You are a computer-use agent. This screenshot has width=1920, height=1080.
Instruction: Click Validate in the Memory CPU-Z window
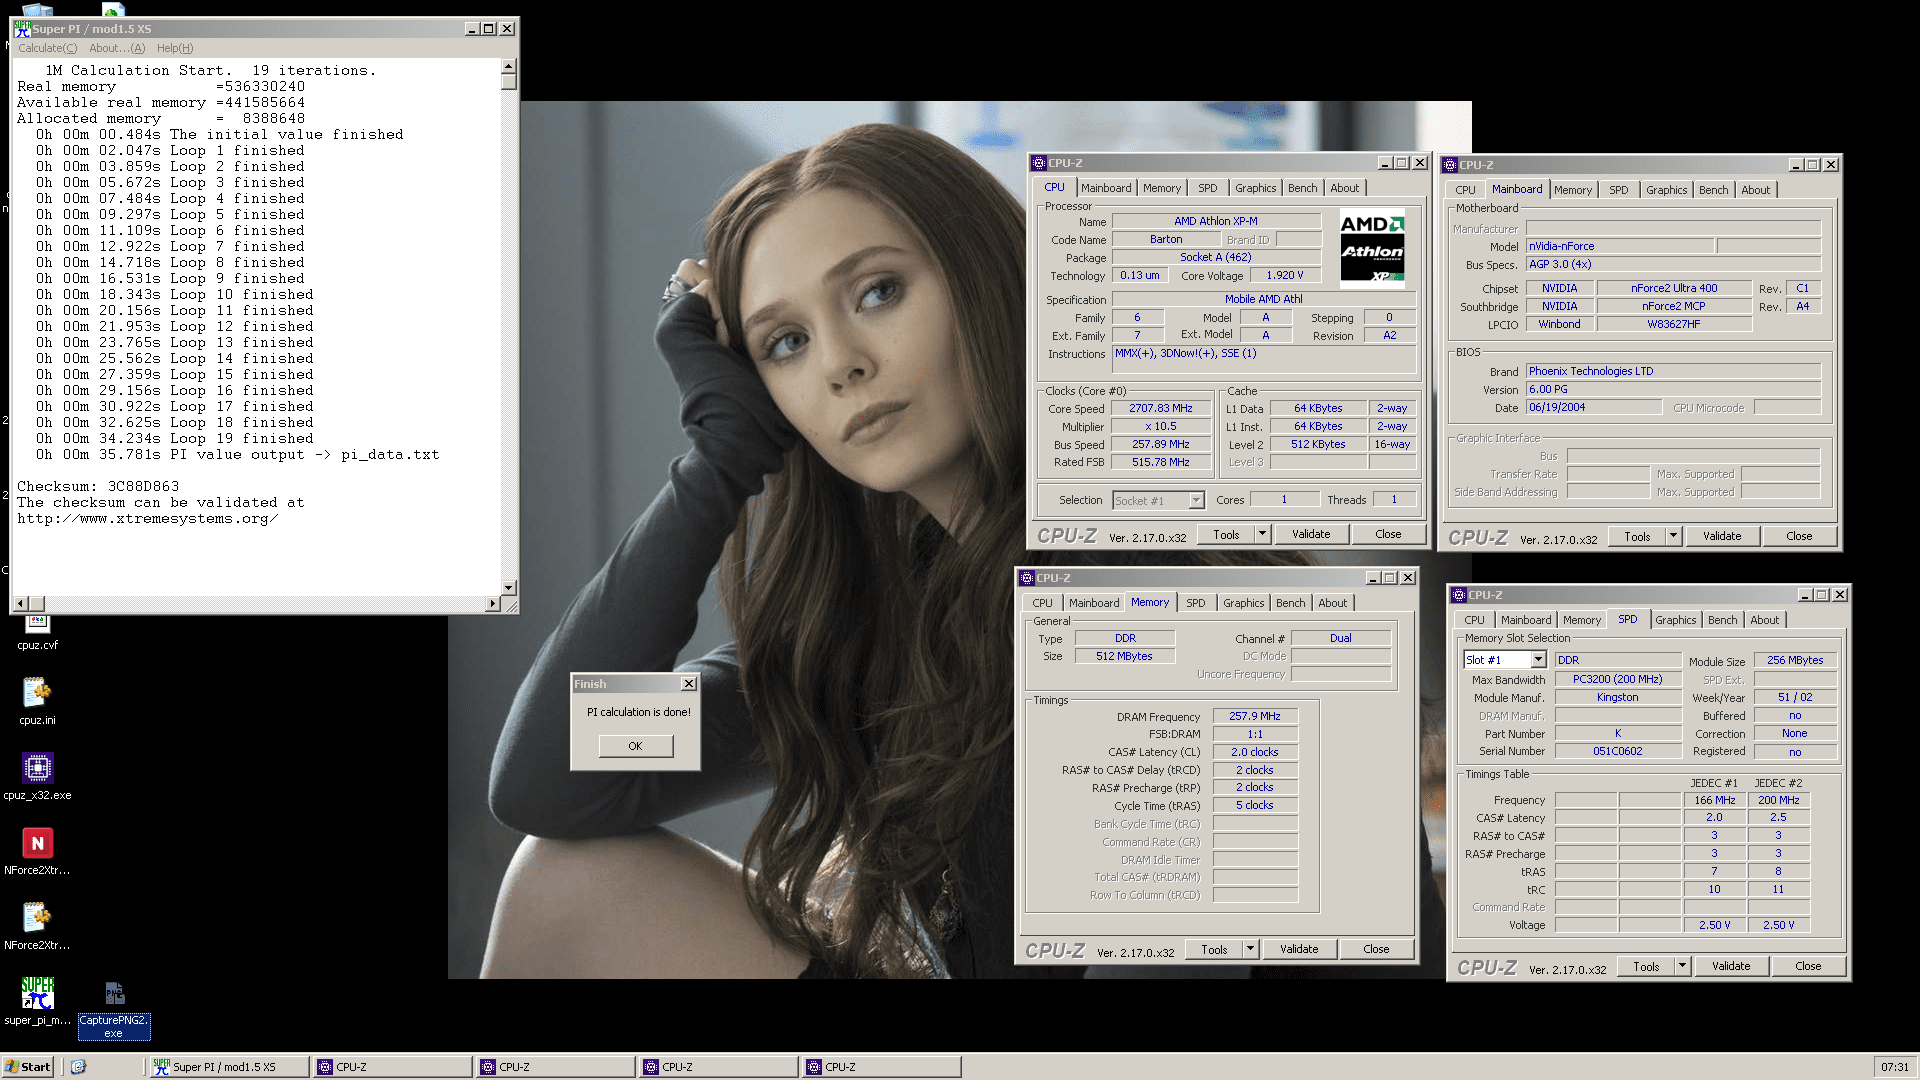tap(1298, 949)
